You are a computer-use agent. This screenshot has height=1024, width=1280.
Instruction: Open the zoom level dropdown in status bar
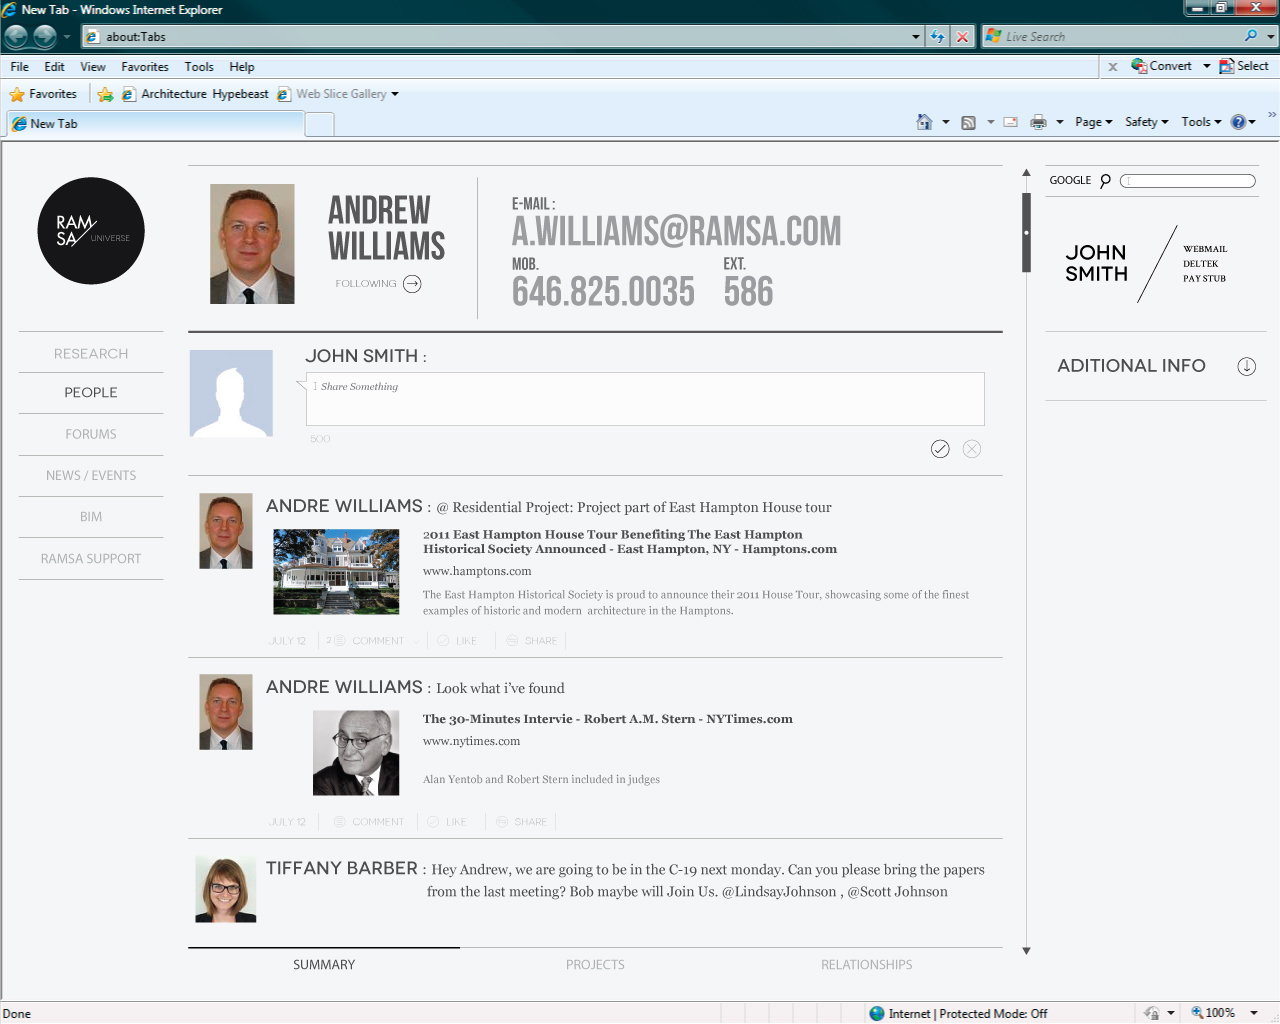click(x=1253, y=1013)
